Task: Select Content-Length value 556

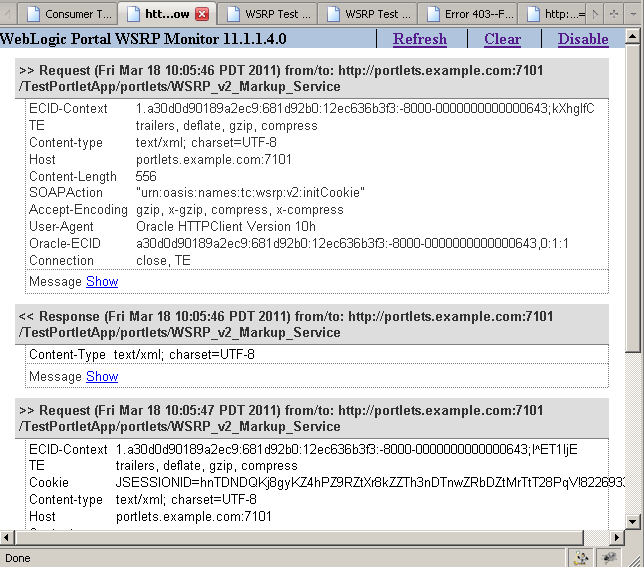Action: point(146,176)
